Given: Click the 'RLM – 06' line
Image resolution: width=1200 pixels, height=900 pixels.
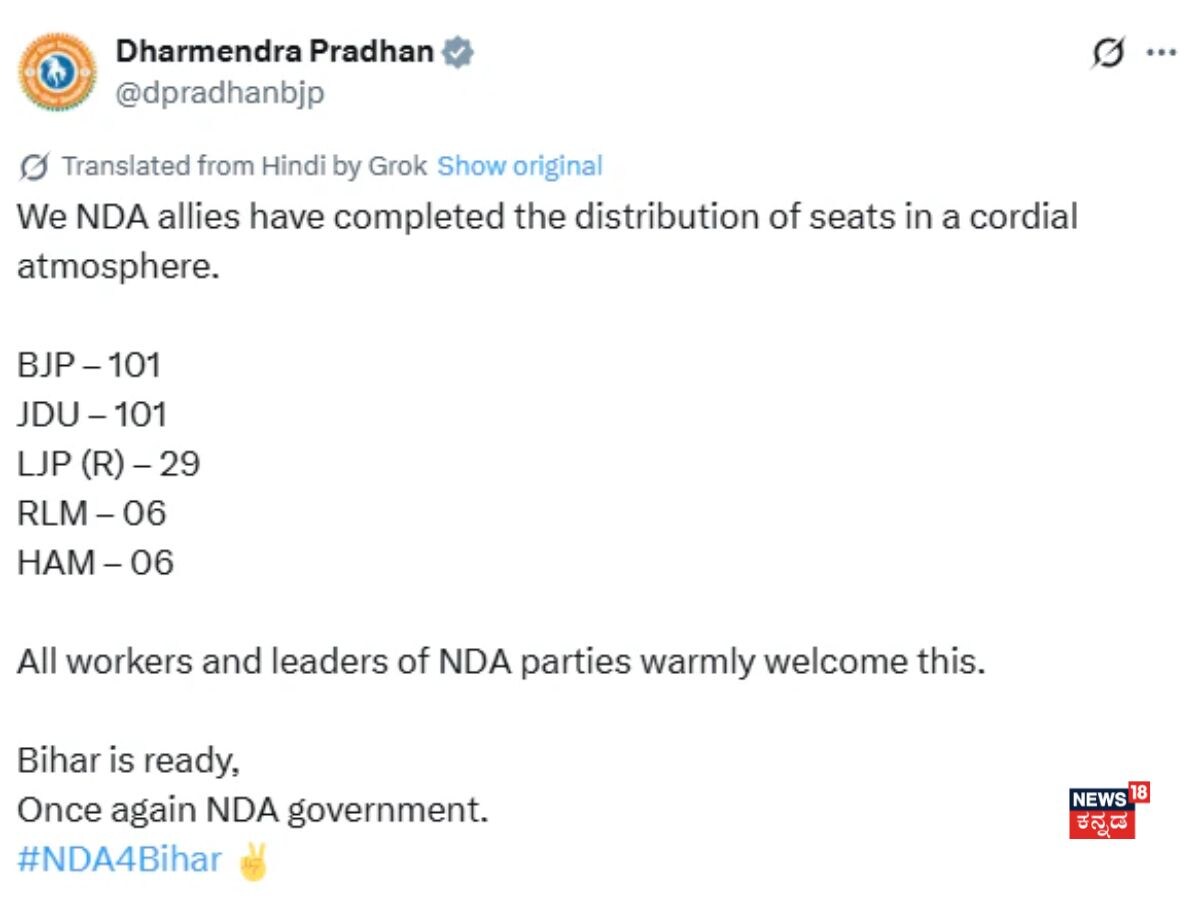Looking at the screenshot, I should [x=91, y=513].
